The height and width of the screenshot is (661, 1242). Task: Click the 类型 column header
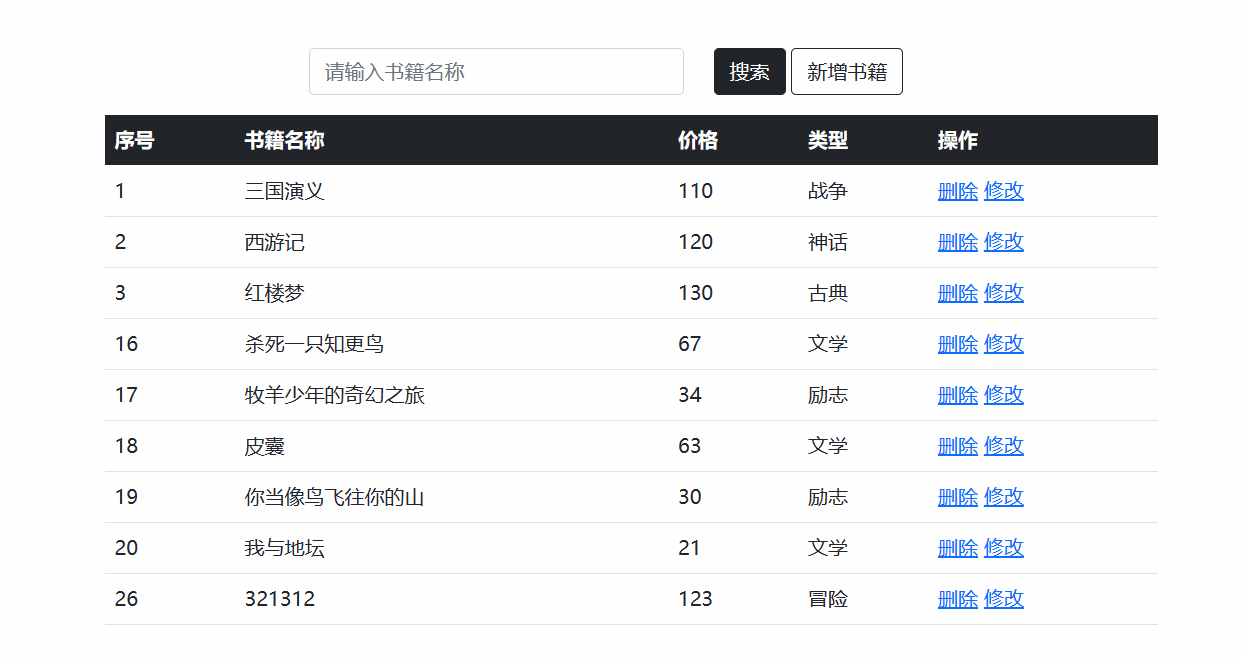click(x=828, y=141)
